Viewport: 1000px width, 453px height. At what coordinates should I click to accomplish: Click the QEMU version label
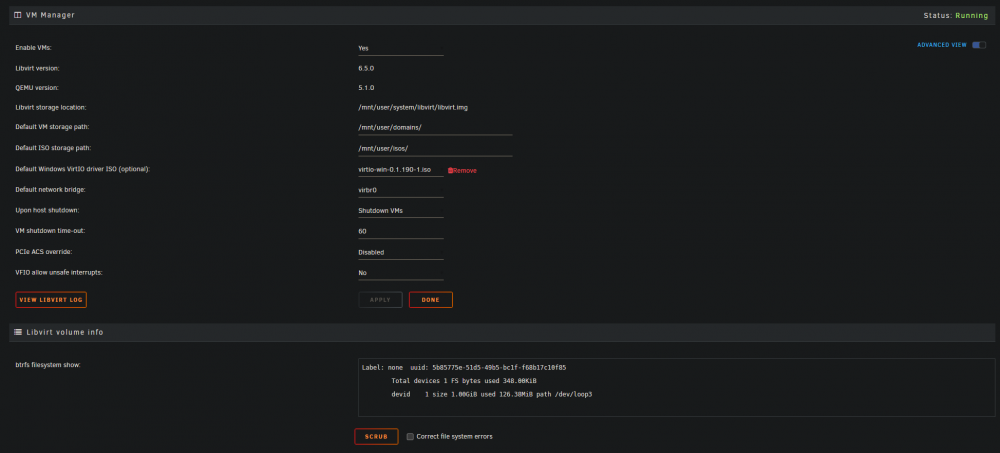click(36, 87)
